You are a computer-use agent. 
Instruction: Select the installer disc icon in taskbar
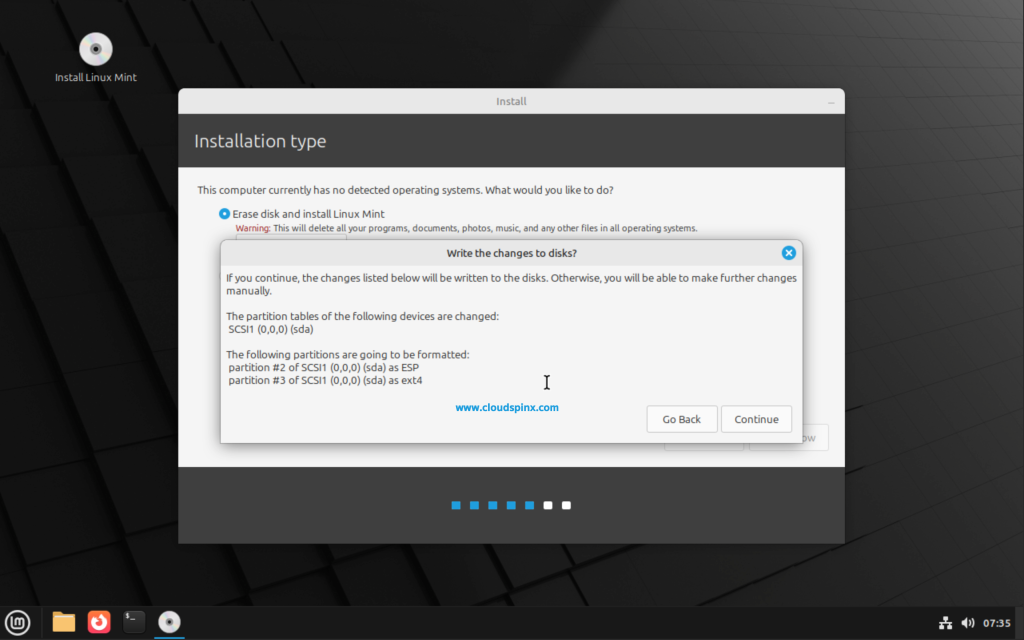pos(169,622)
